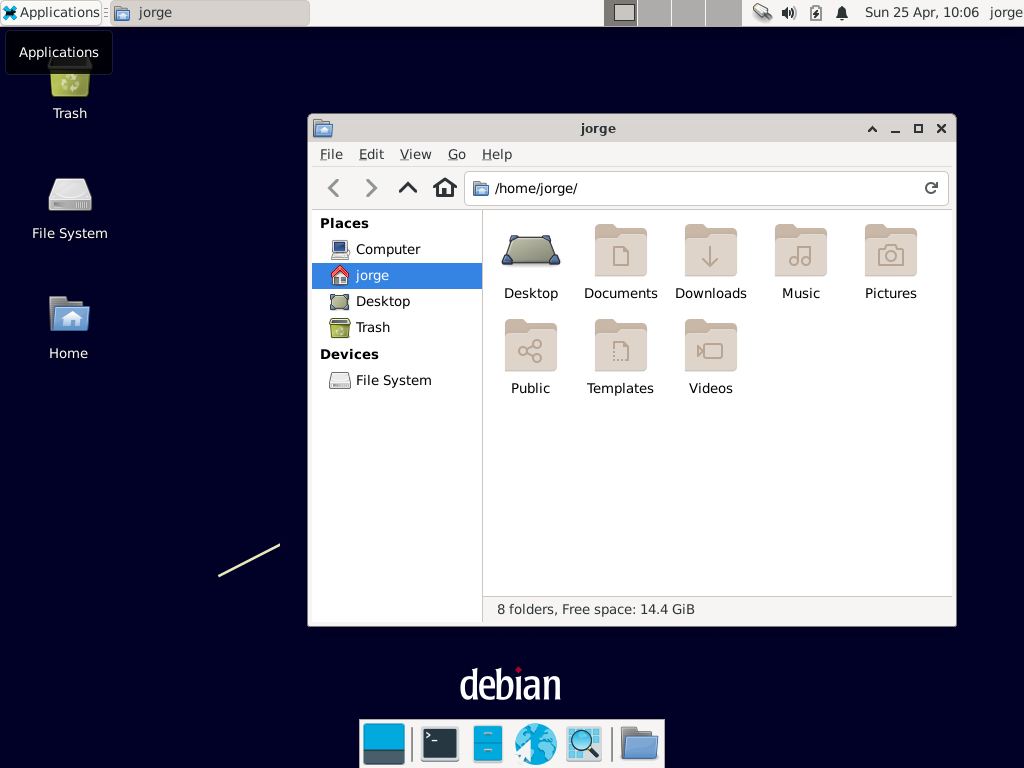Open the Videos folder
This screenshot has width=1024, height=768.
[x=710, y=346]
